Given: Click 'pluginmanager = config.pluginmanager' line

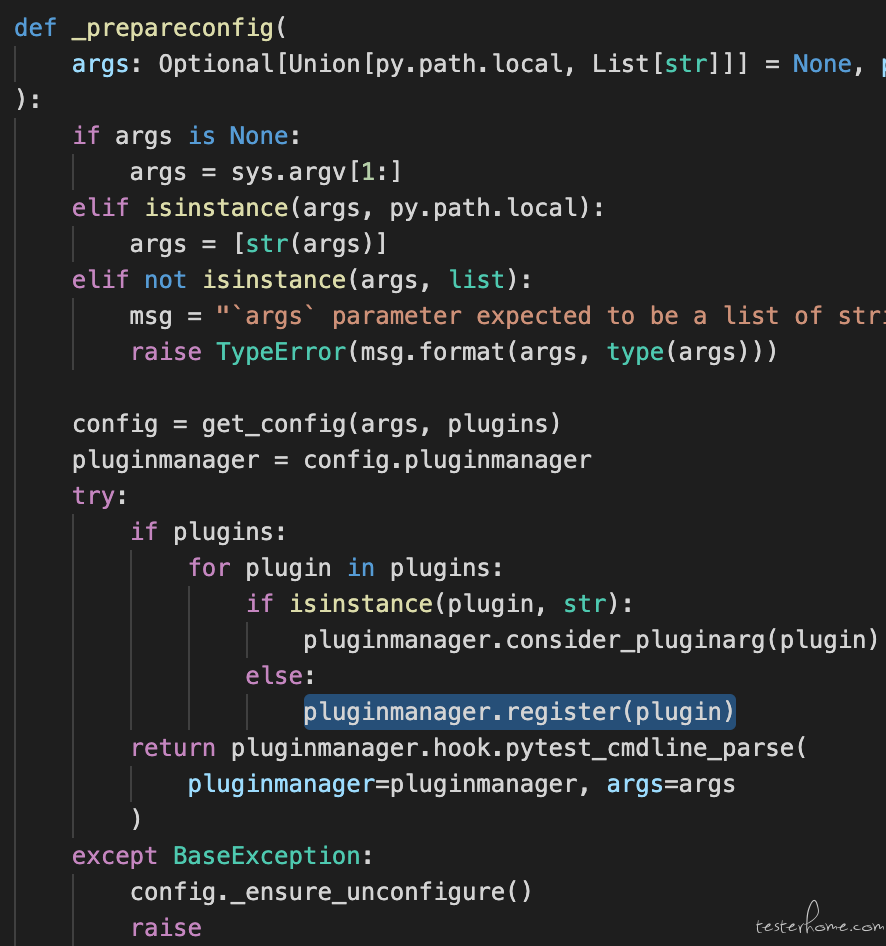Looking at the screenshot, I should coord(332,460).
